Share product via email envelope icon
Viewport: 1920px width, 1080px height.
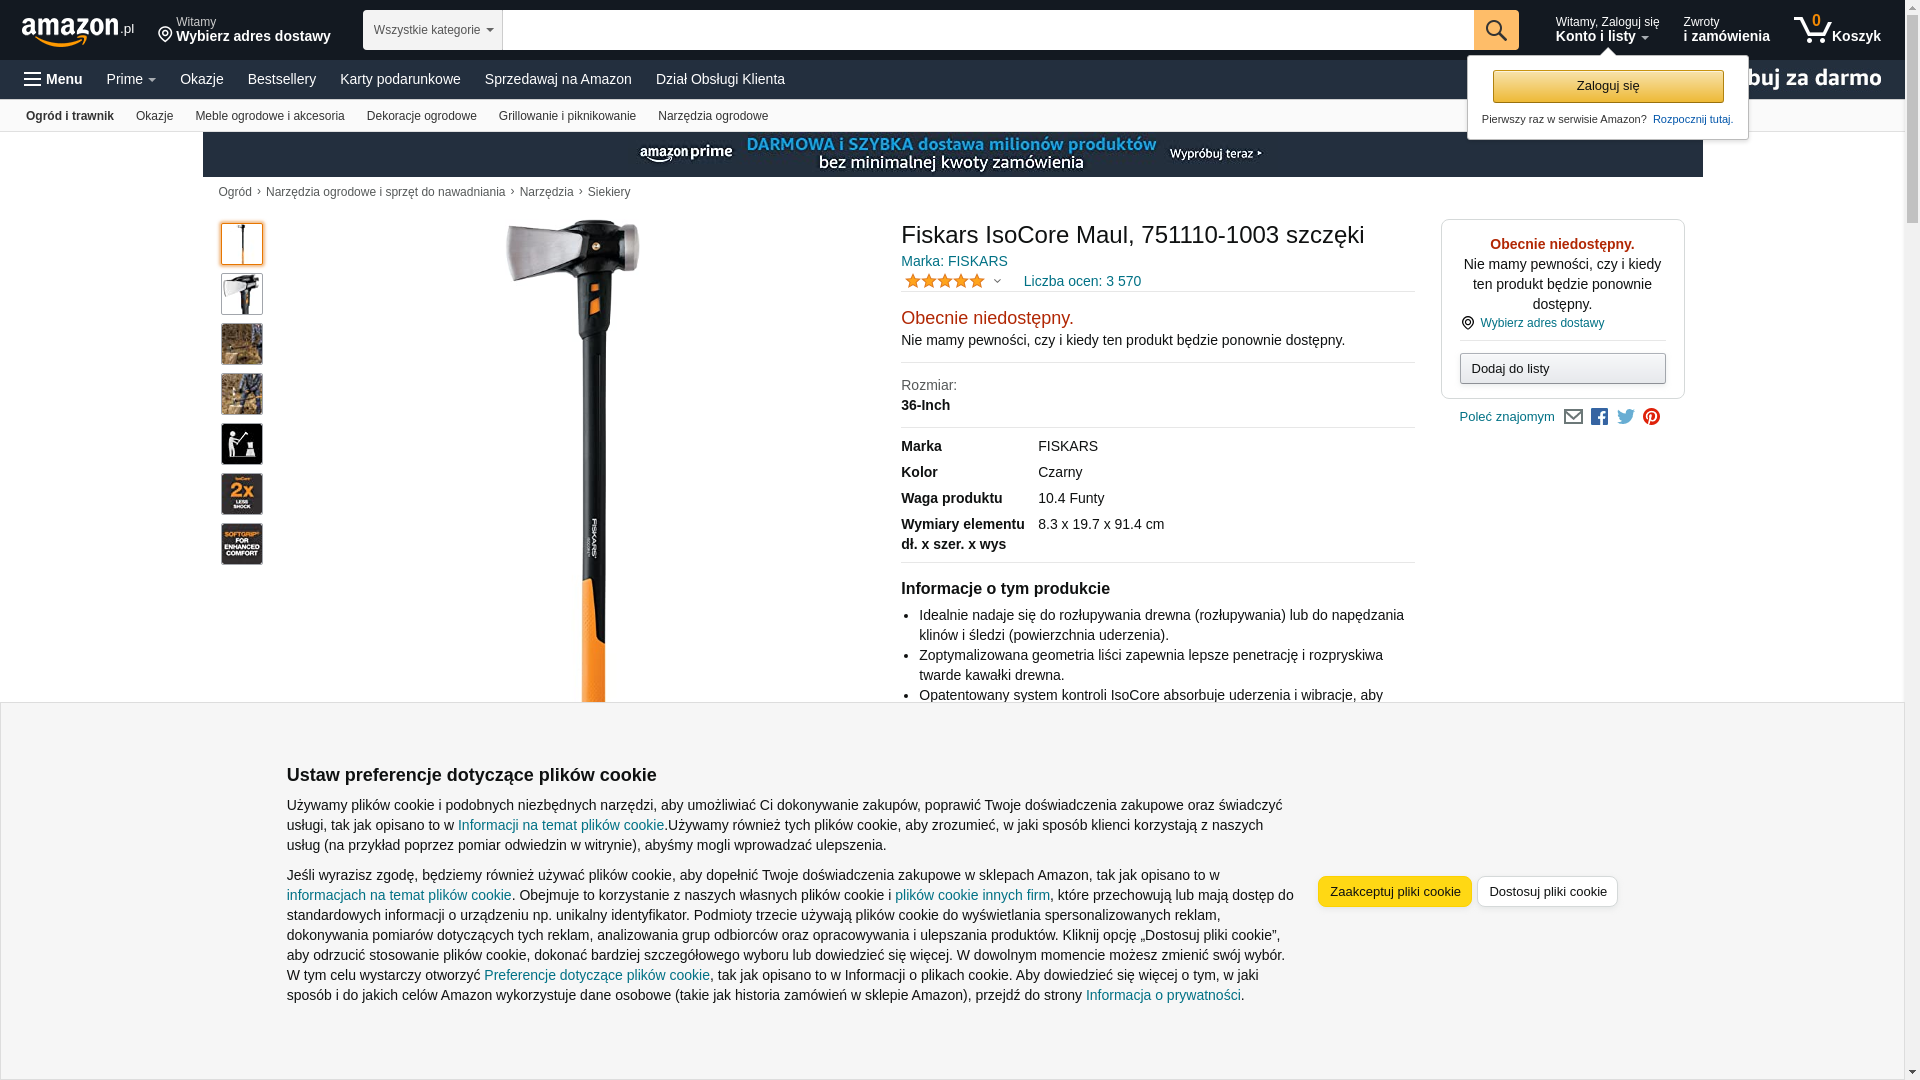click(1573, 417)
